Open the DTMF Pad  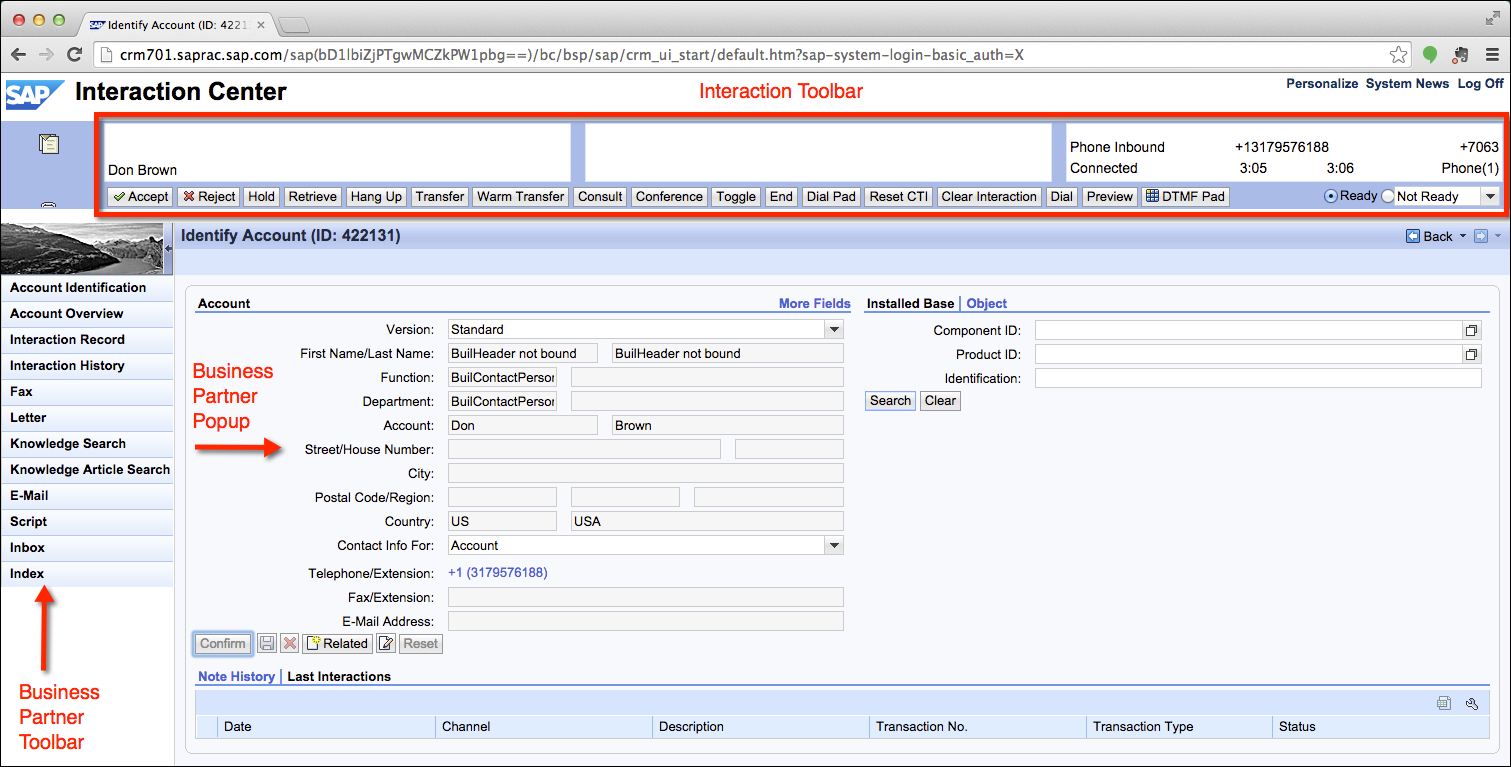1186,197
